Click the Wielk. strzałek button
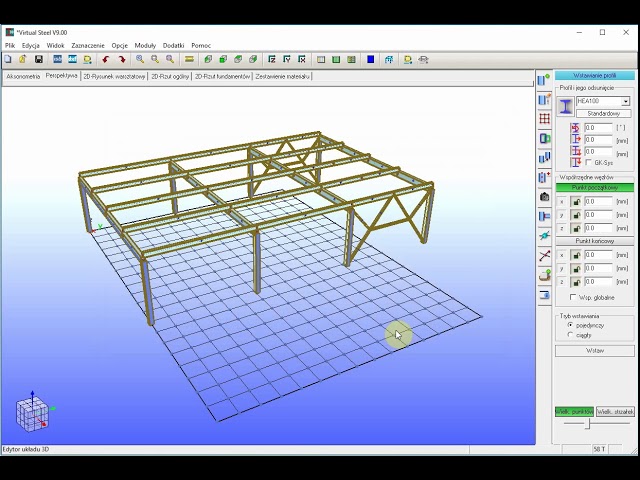This screenshot has height=480, width=640. (x=615, y=412)
